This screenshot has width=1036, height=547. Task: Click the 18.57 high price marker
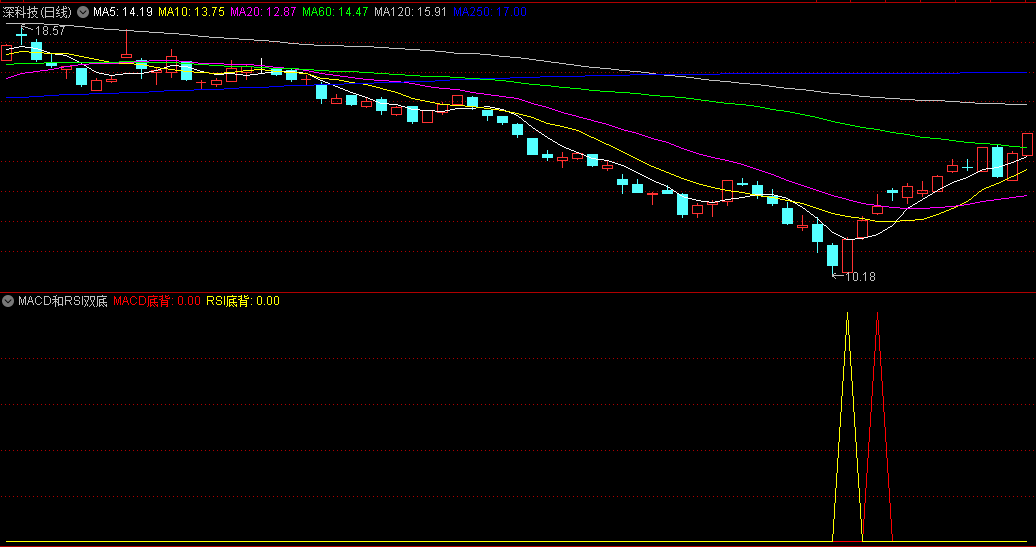tap(50, 30)
